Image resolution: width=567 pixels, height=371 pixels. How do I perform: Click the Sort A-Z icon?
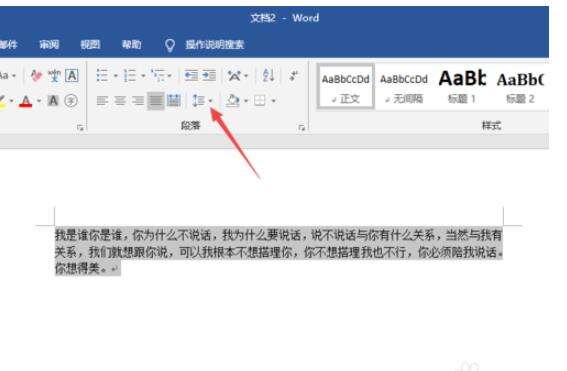tap(268, 76)
